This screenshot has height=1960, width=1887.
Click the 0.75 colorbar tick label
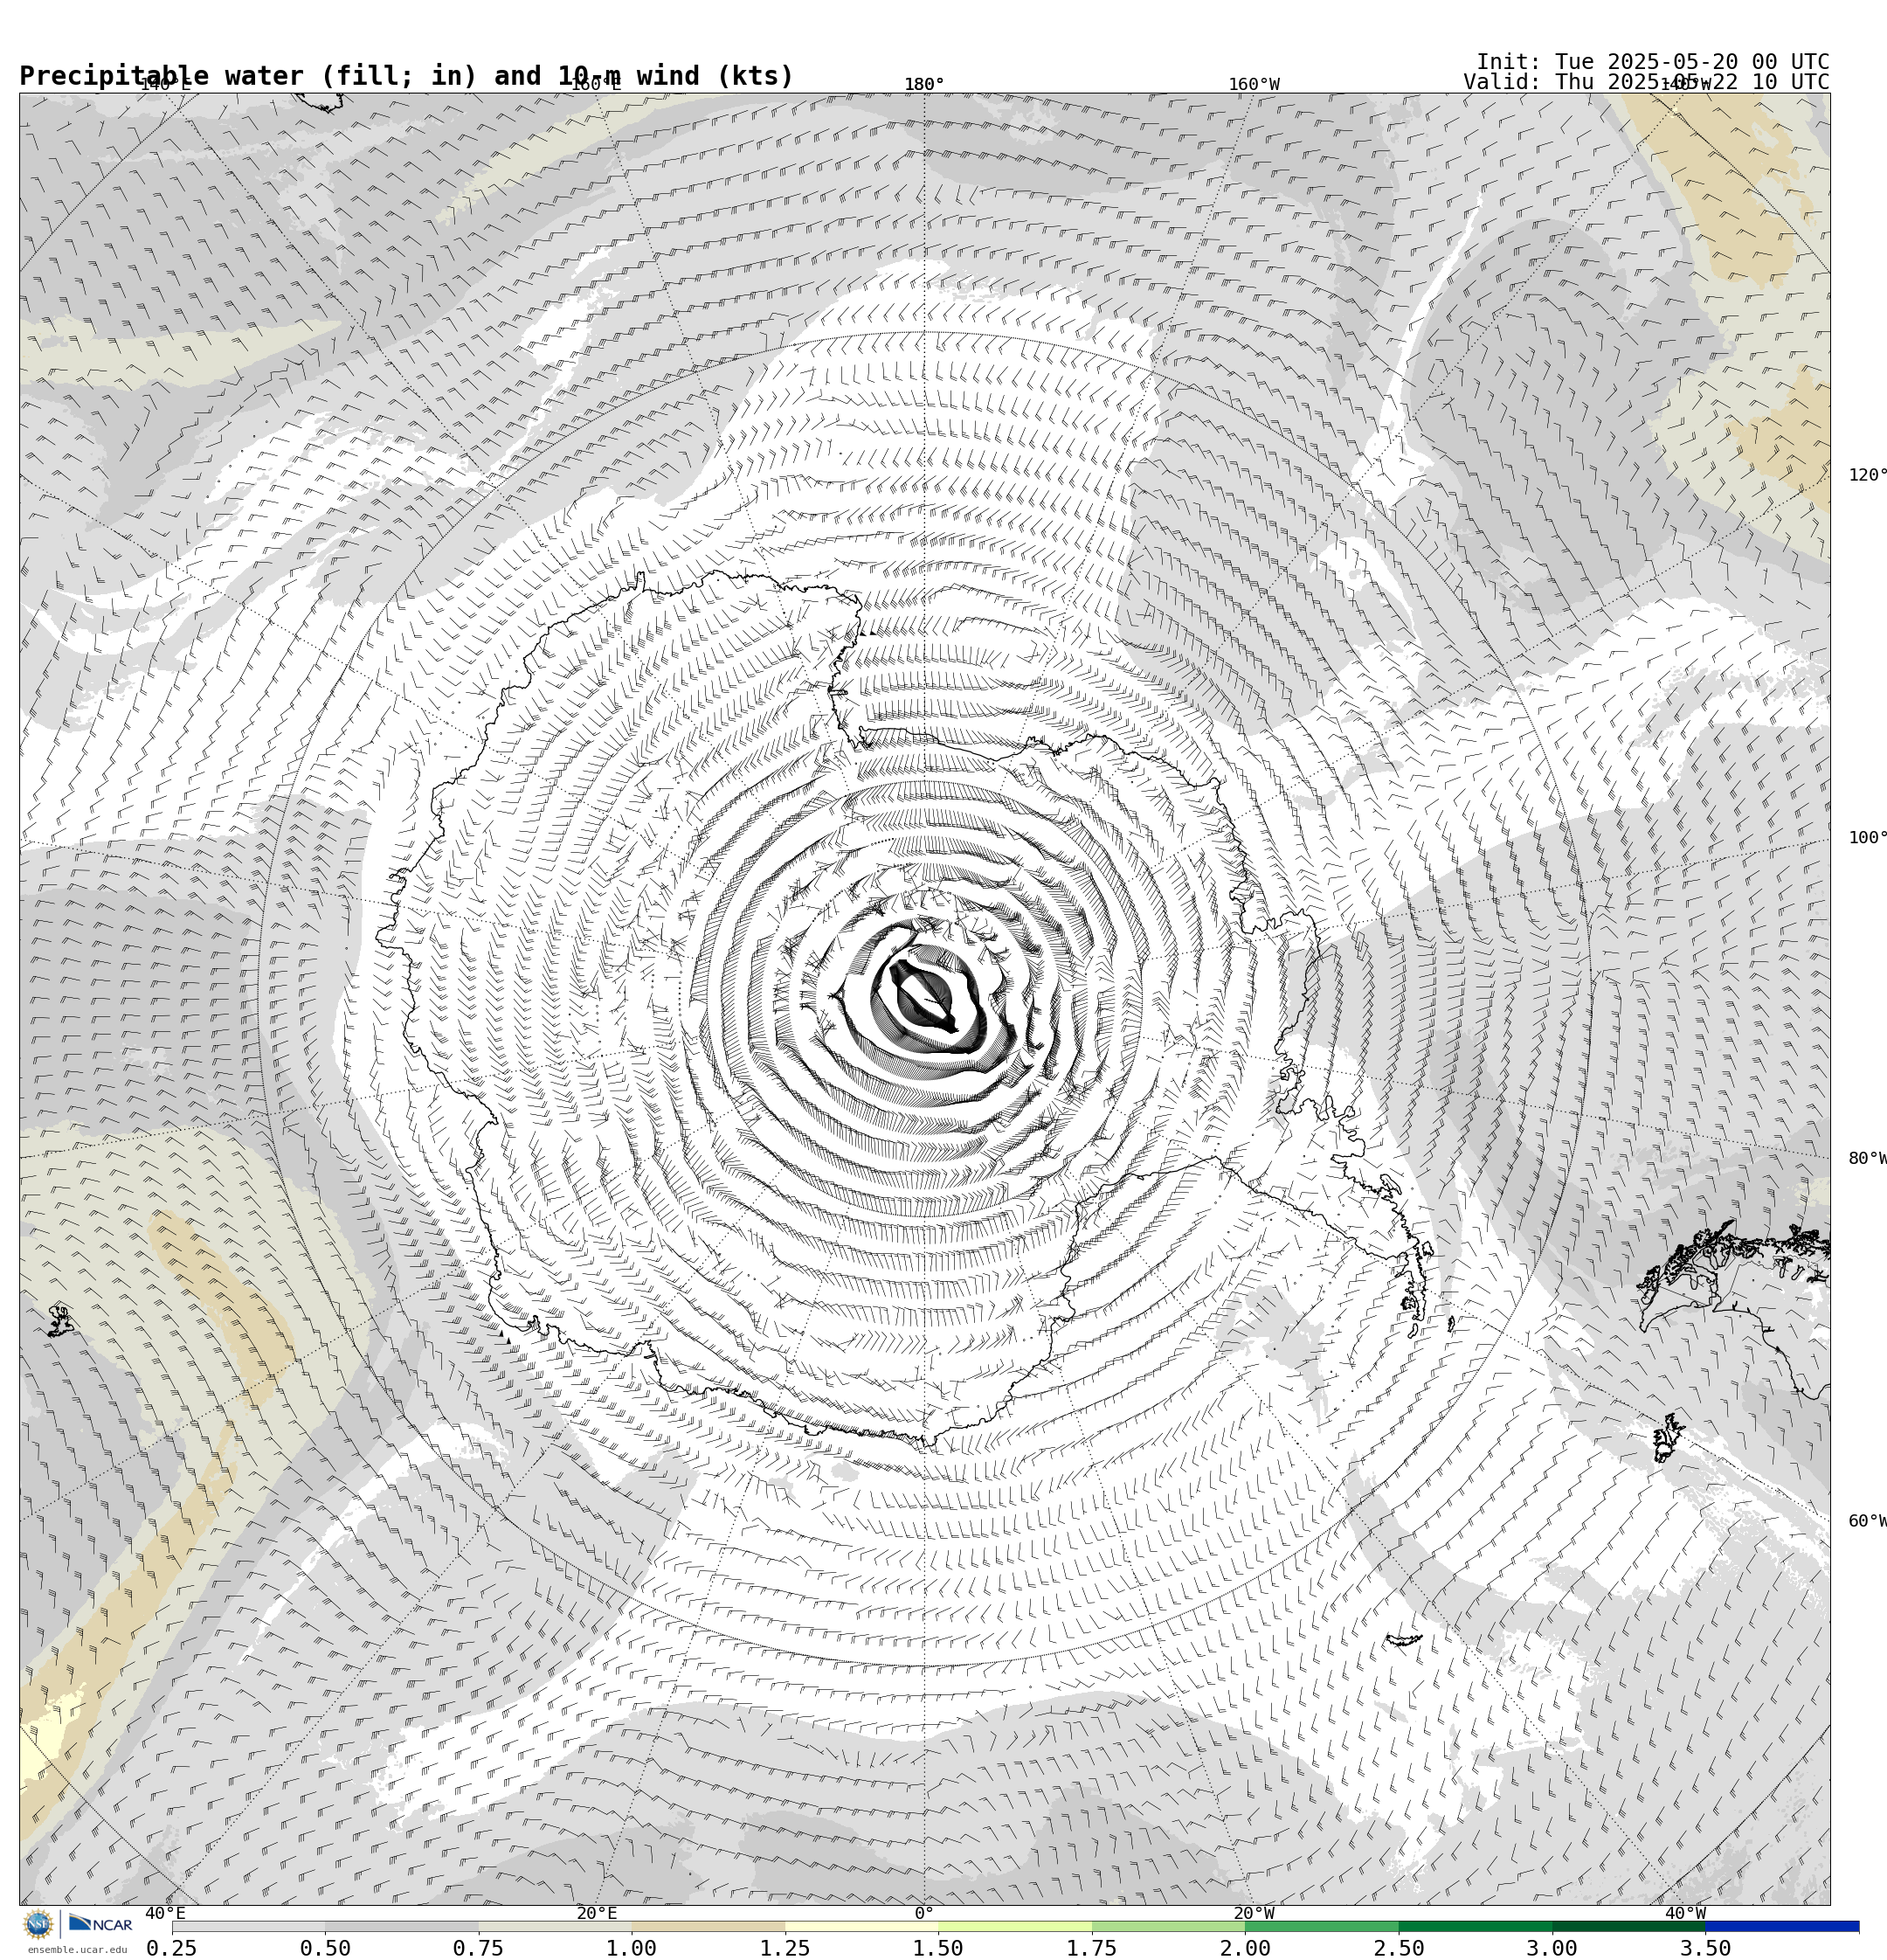click(x=479, y=1948)
